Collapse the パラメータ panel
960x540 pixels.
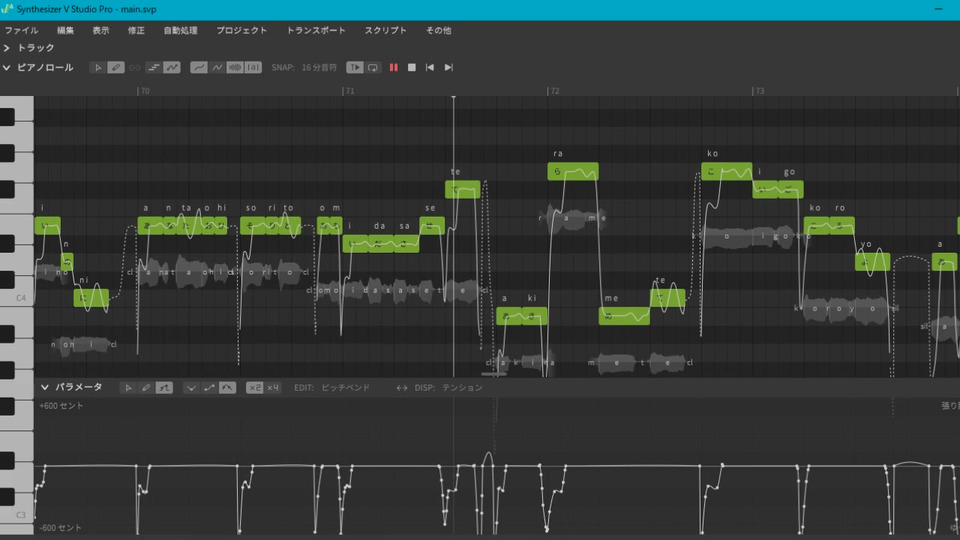(45, 387)
